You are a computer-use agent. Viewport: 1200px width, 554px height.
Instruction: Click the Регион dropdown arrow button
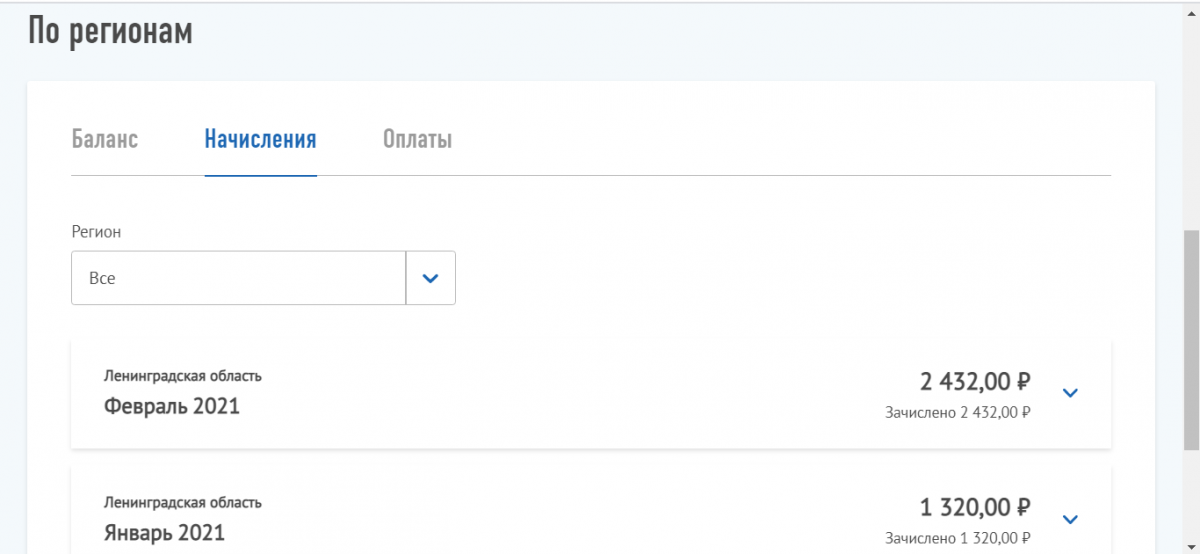pyautogui.click(x=431, y=278)
